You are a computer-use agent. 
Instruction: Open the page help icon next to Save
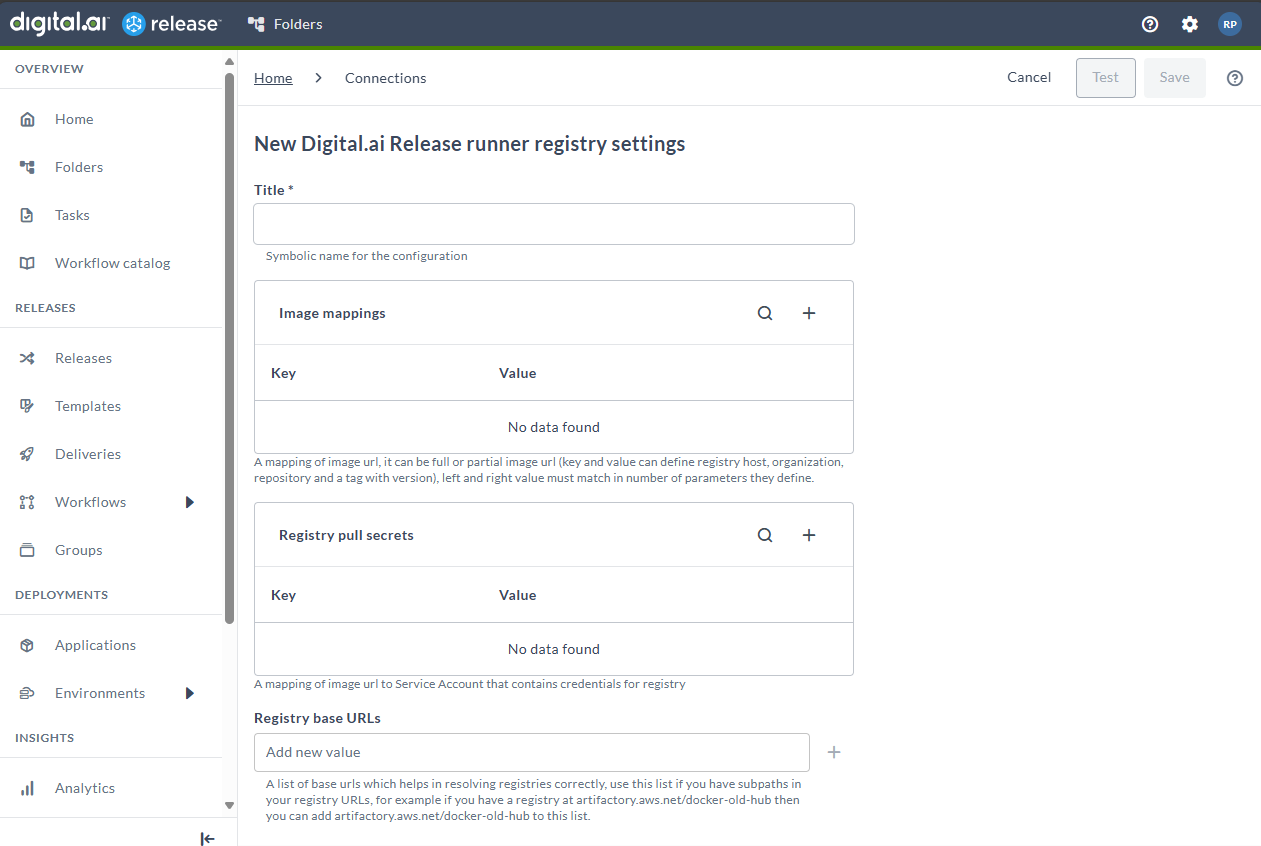click(x=1235, y=78)
